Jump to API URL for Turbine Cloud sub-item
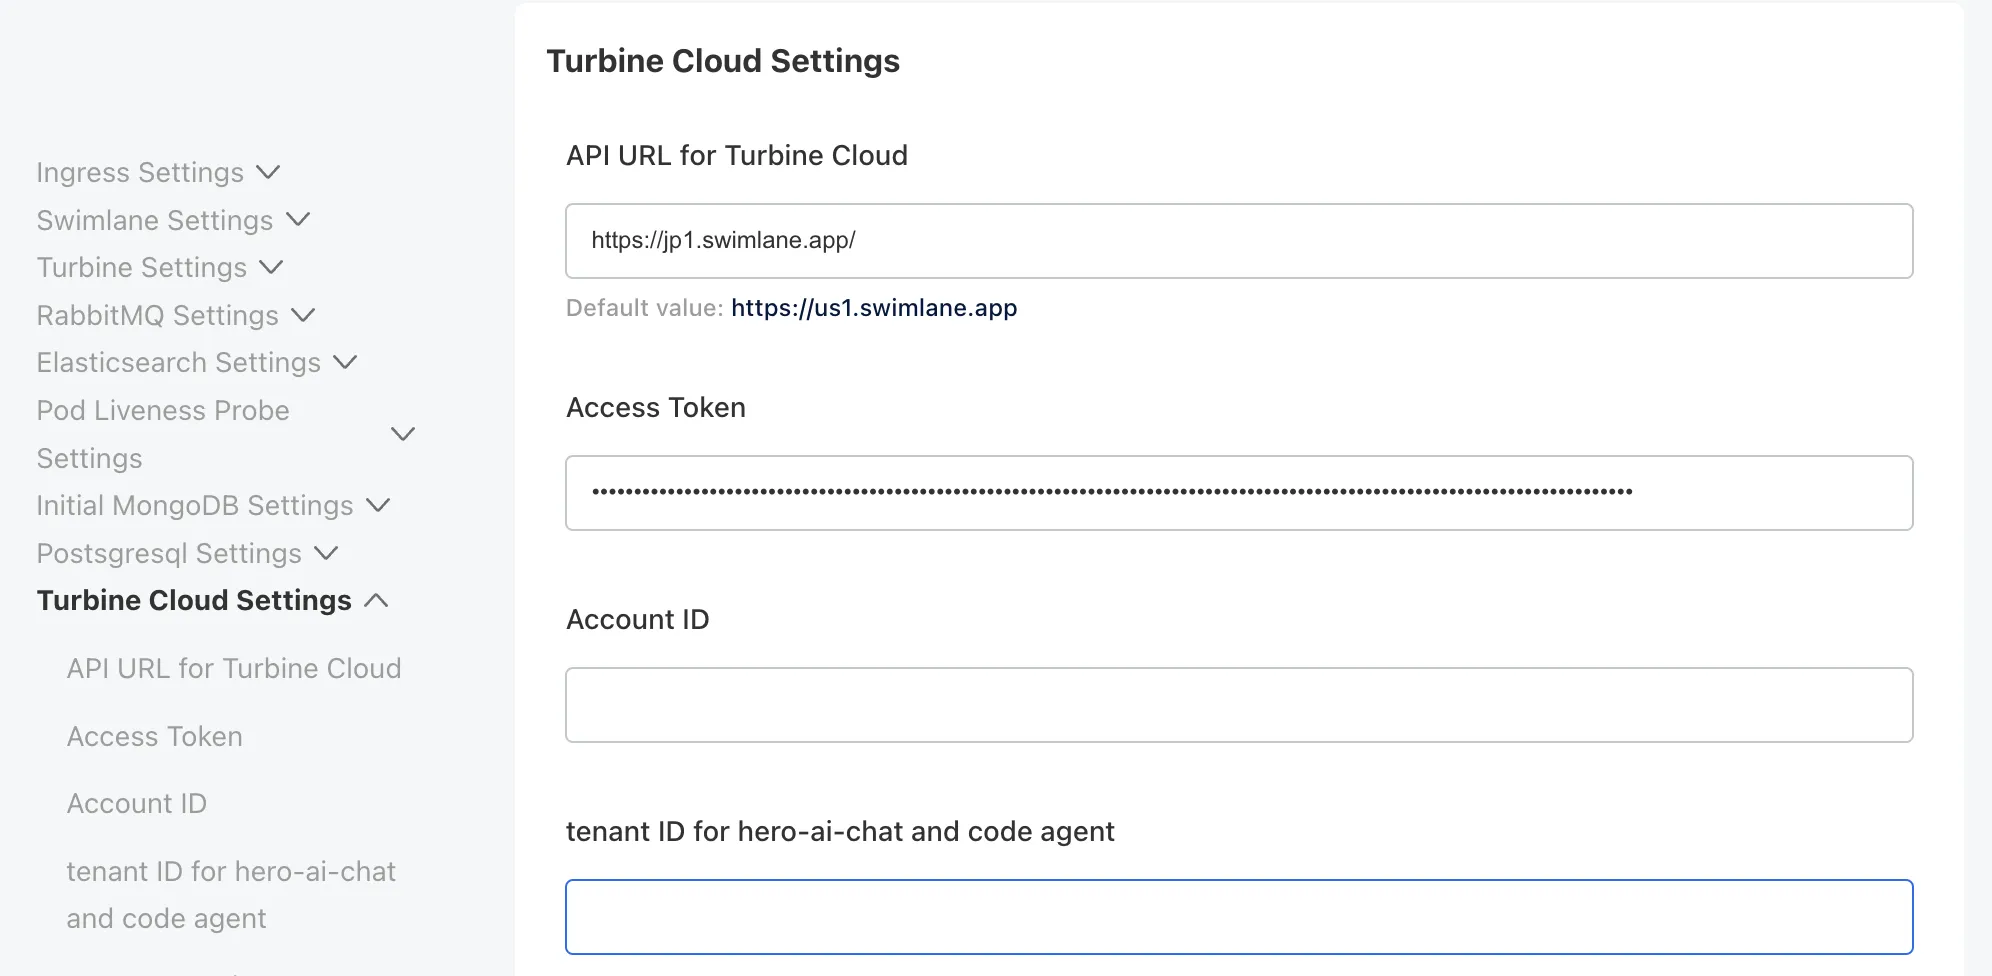Image resolution: width=1992 pixels, height=976 pixels. (x=234, y=668)
